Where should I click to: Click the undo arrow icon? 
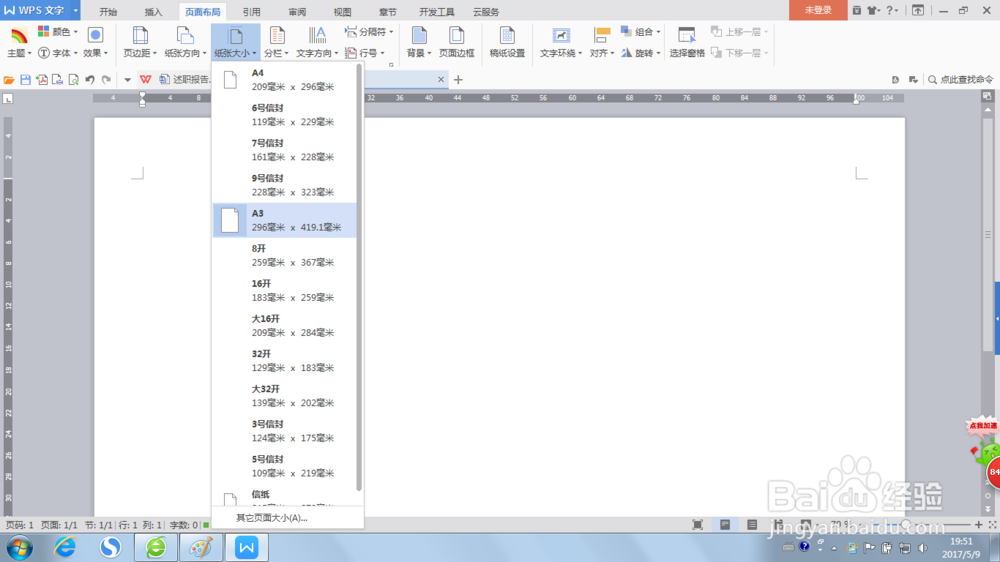click(x=90, y=80)
